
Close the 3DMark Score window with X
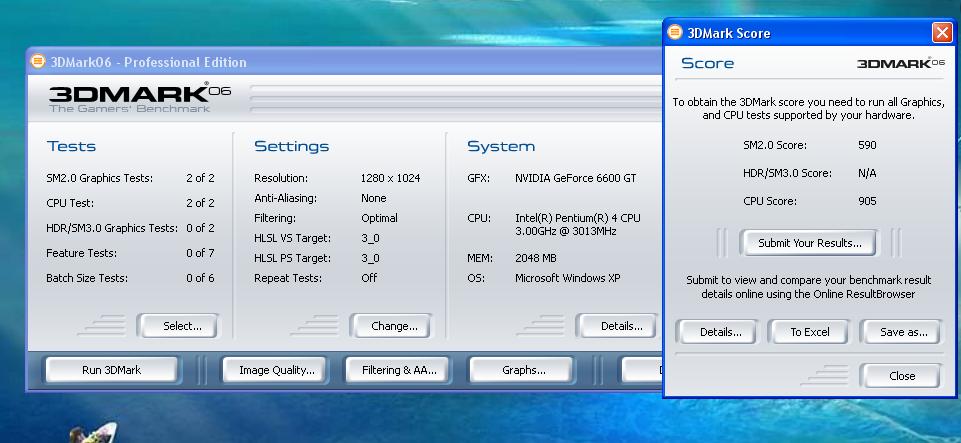(941, 33)
